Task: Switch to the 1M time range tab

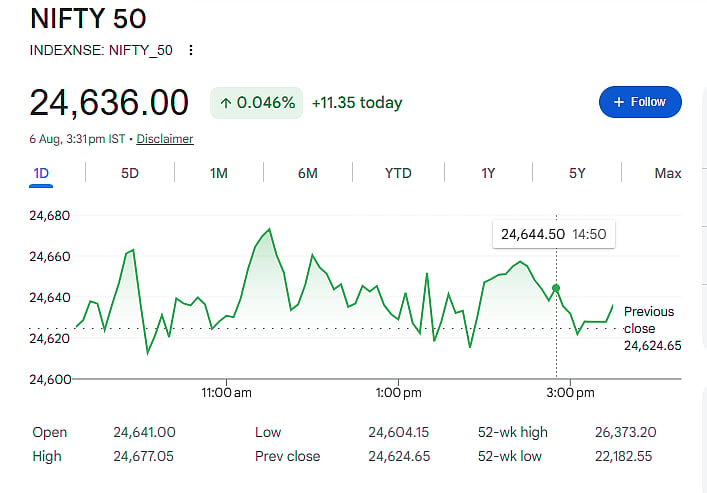Action: [219, 173]
